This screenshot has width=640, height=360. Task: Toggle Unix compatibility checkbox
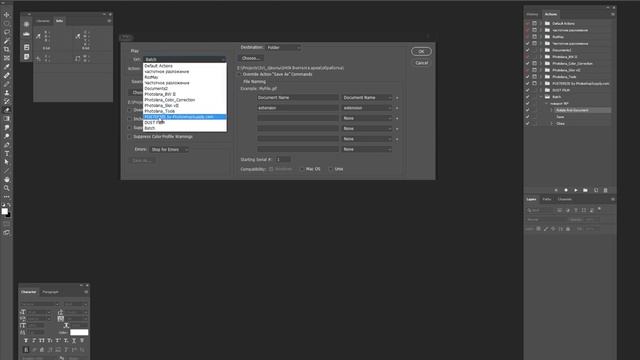(331, 169)
